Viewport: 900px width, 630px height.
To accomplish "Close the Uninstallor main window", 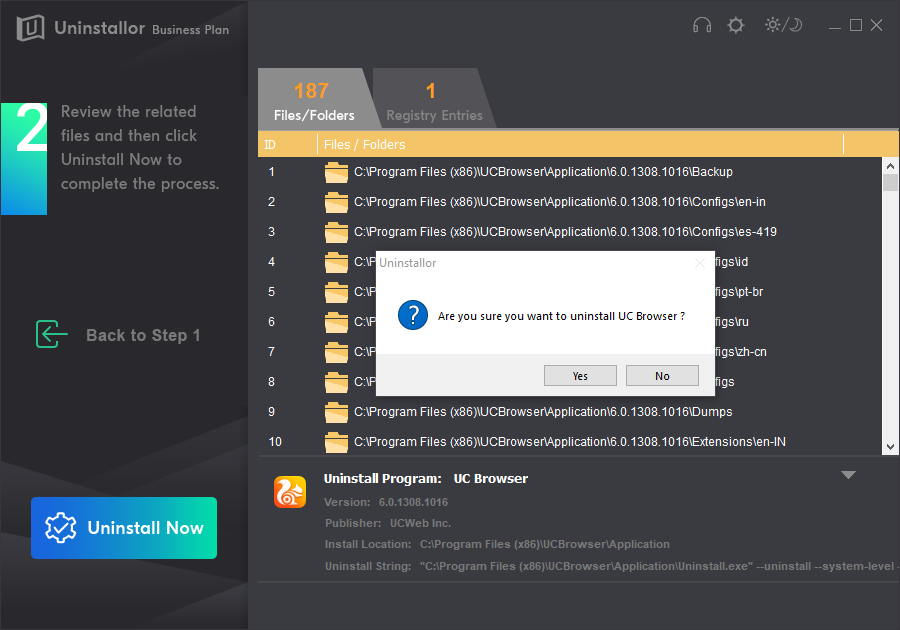I will (x=876, y=25).
